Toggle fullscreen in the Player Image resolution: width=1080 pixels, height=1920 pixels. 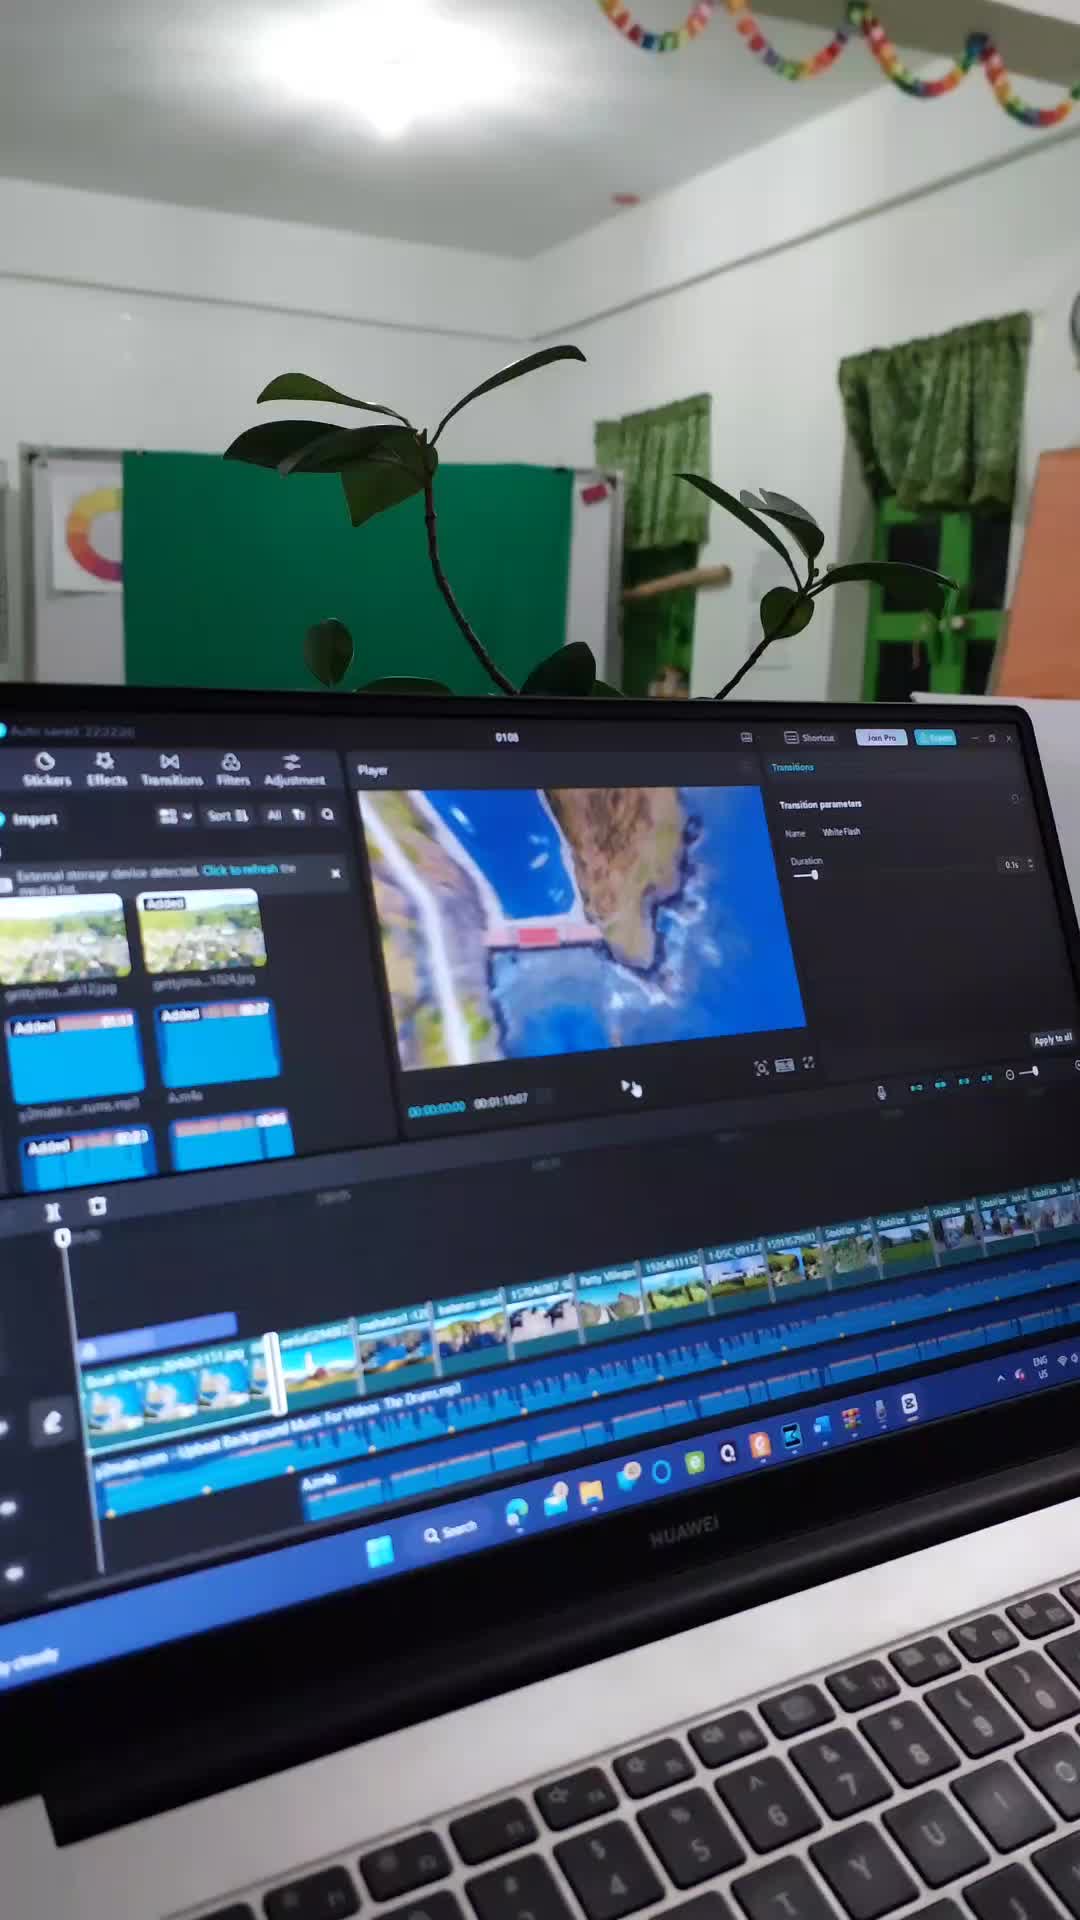(x=808, y=1063)
